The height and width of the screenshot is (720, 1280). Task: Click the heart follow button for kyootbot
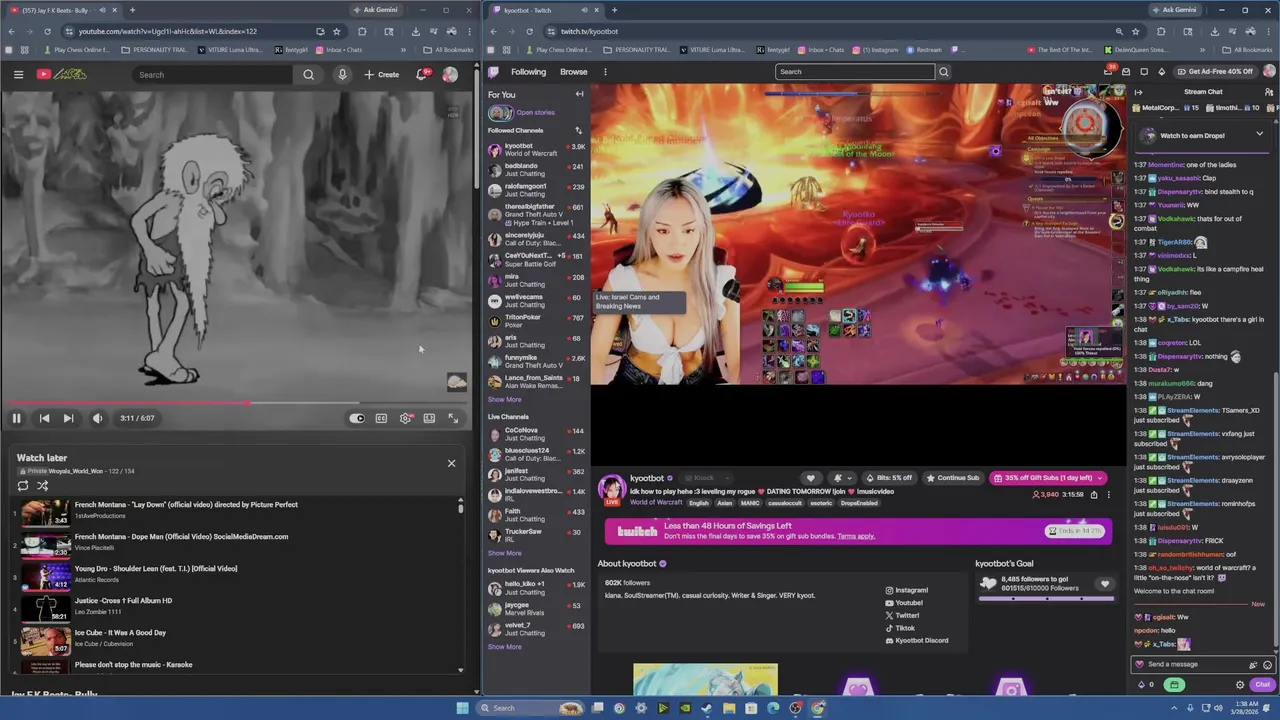coord(811,478)
